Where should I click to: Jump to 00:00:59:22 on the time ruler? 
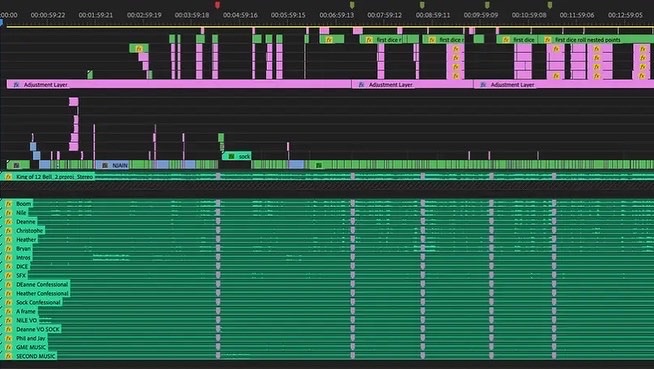(x=48, y=15)
